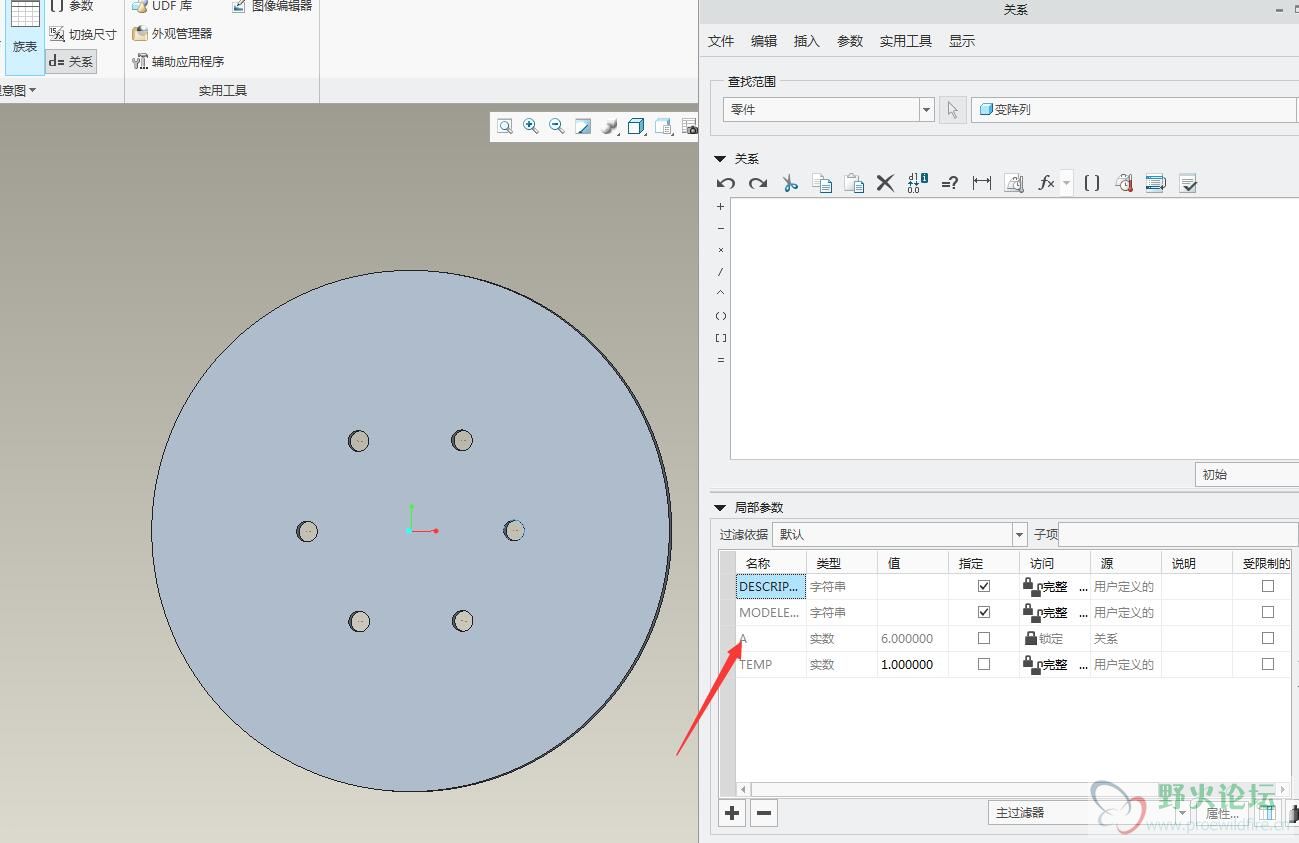
Task: Check restricted box for DESCRIPTION row
Action: [1268, 586]
